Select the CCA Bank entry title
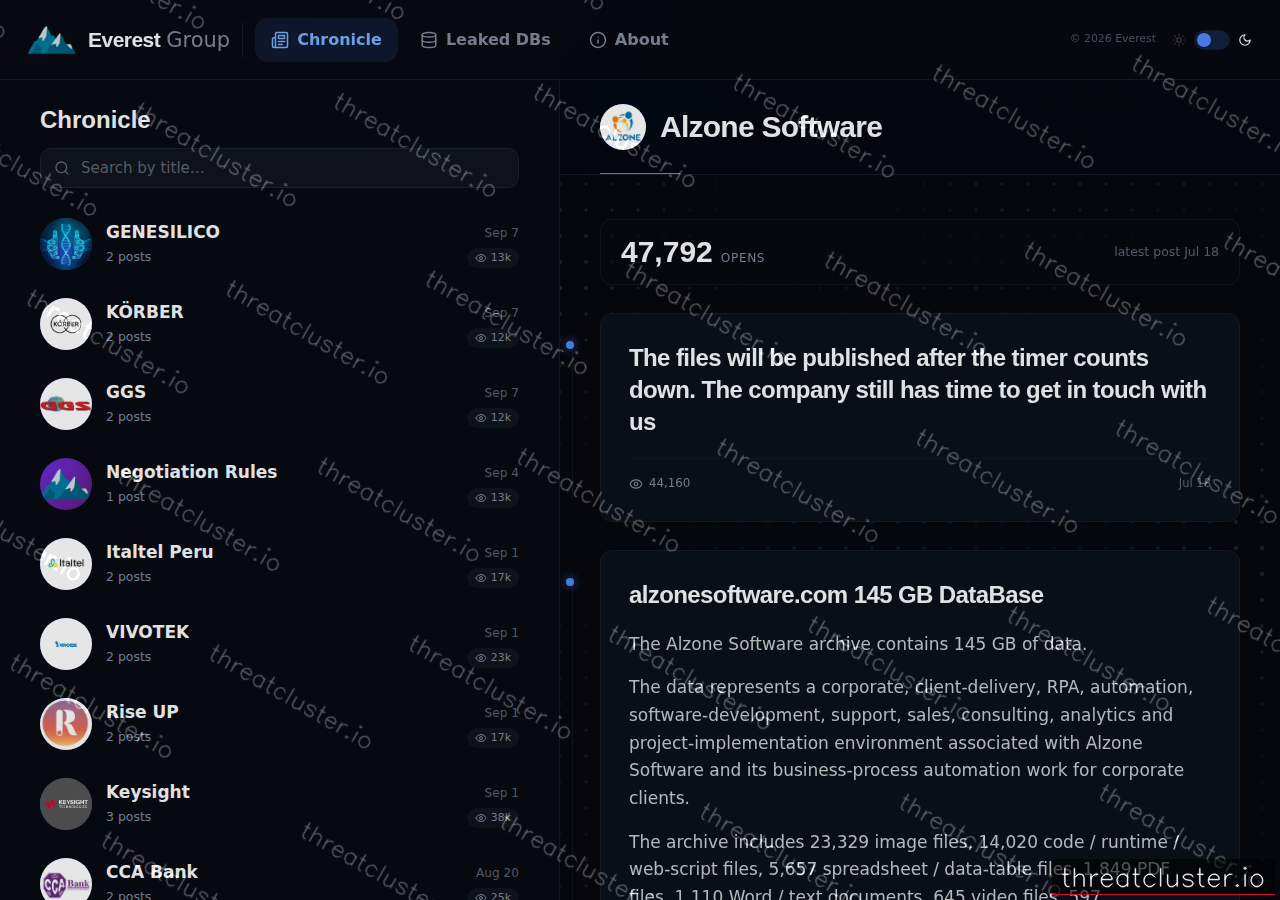 click(152, 872)
